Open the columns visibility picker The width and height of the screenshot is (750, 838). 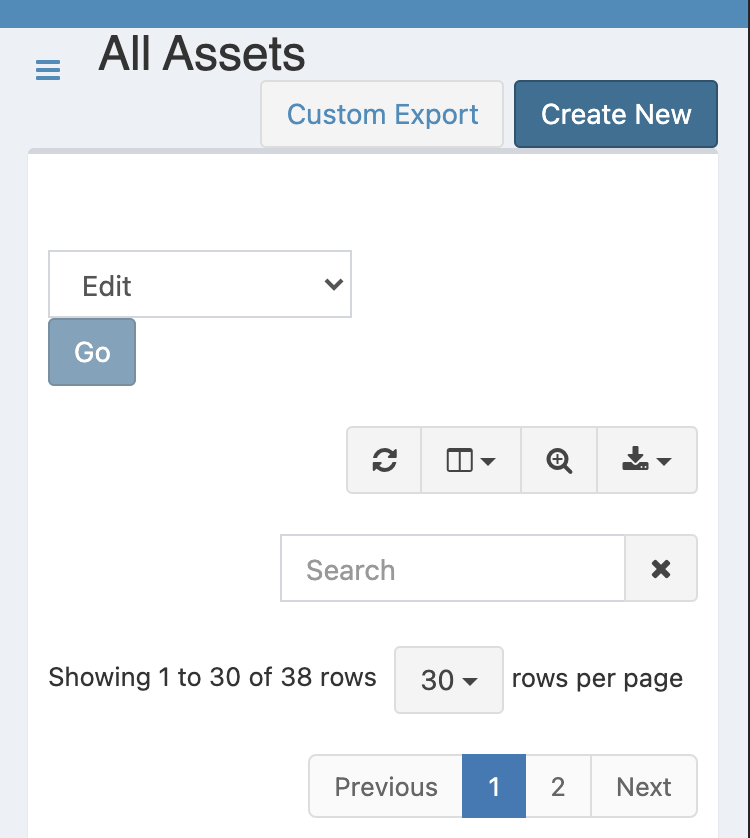click(x=471, y=460)
